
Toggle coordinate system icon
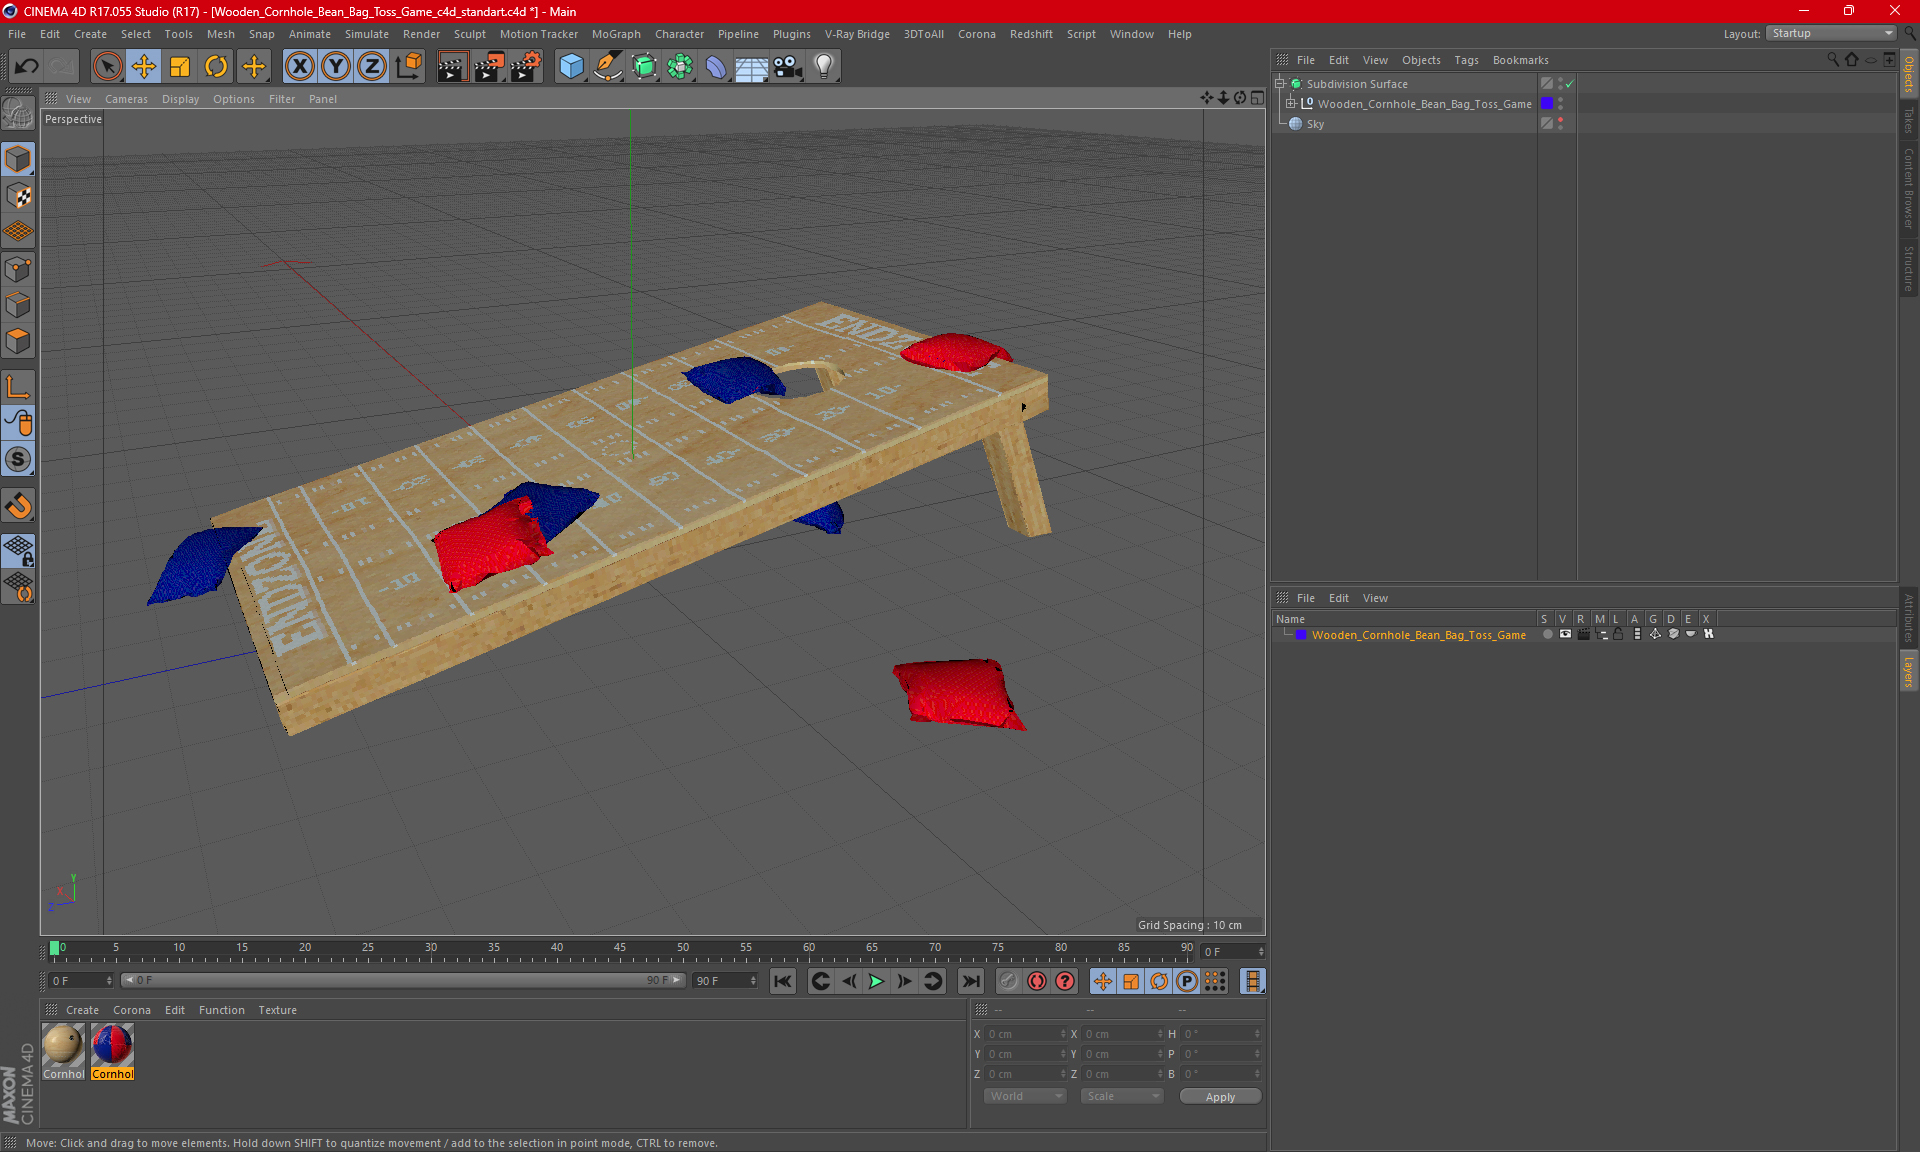(408, 67)
